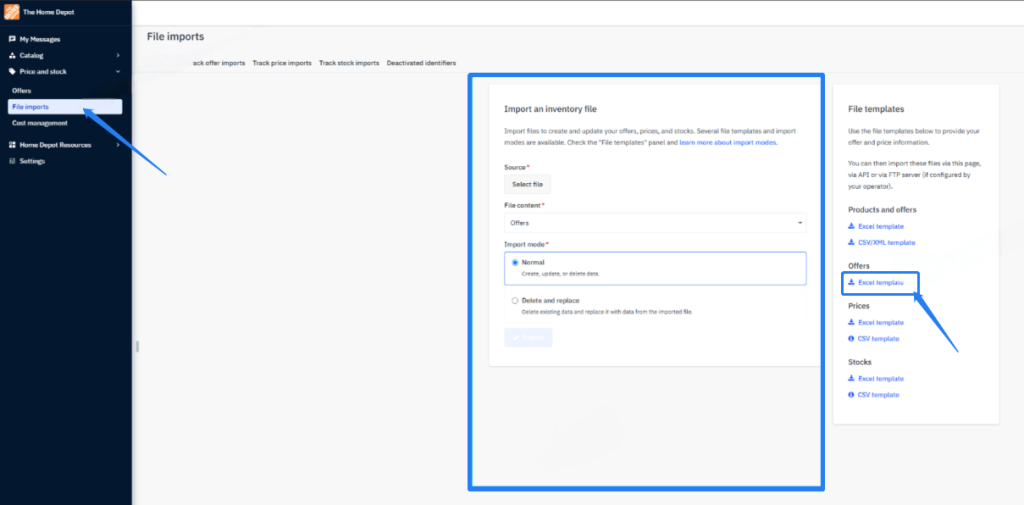1024x505 pixels.
Task: Click download icon for Products and offers Excel template
Action: tap(851, 227)
